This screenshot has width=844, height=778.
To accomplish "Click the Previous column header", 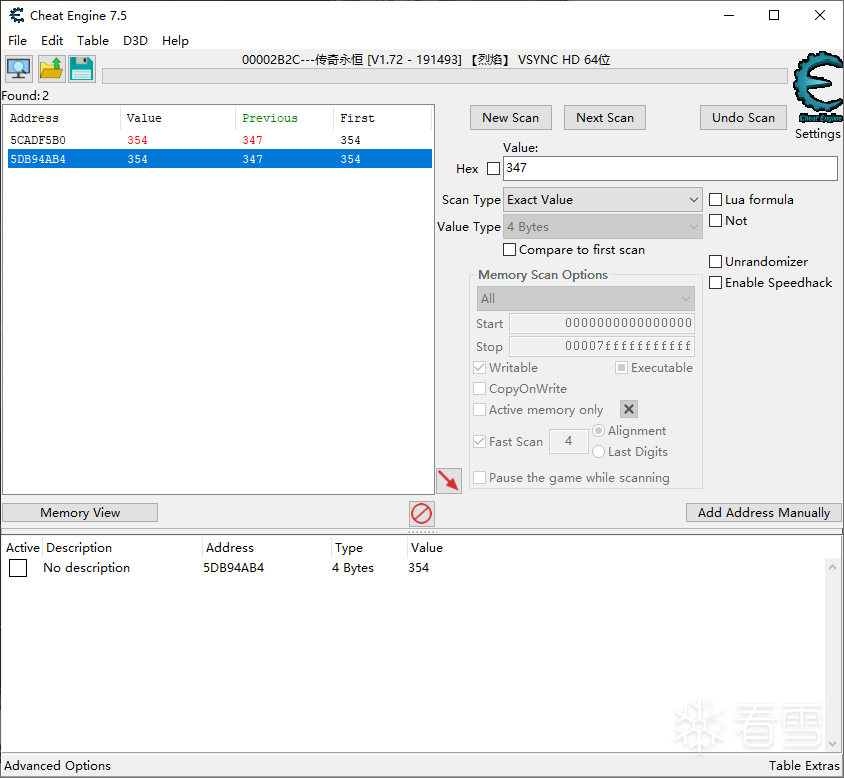I will pos(284,118).
